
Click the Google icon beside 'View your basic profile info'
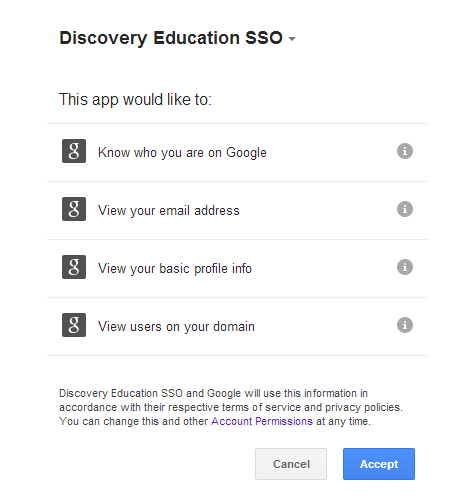74,267
